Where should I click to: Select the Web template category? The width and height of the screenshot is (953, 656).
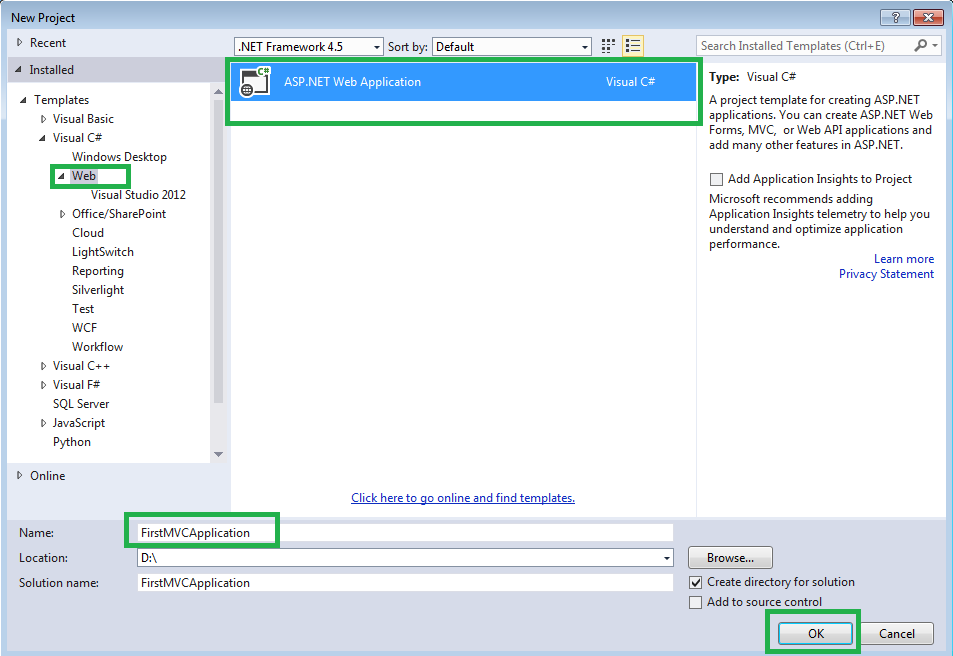point(84,176)
